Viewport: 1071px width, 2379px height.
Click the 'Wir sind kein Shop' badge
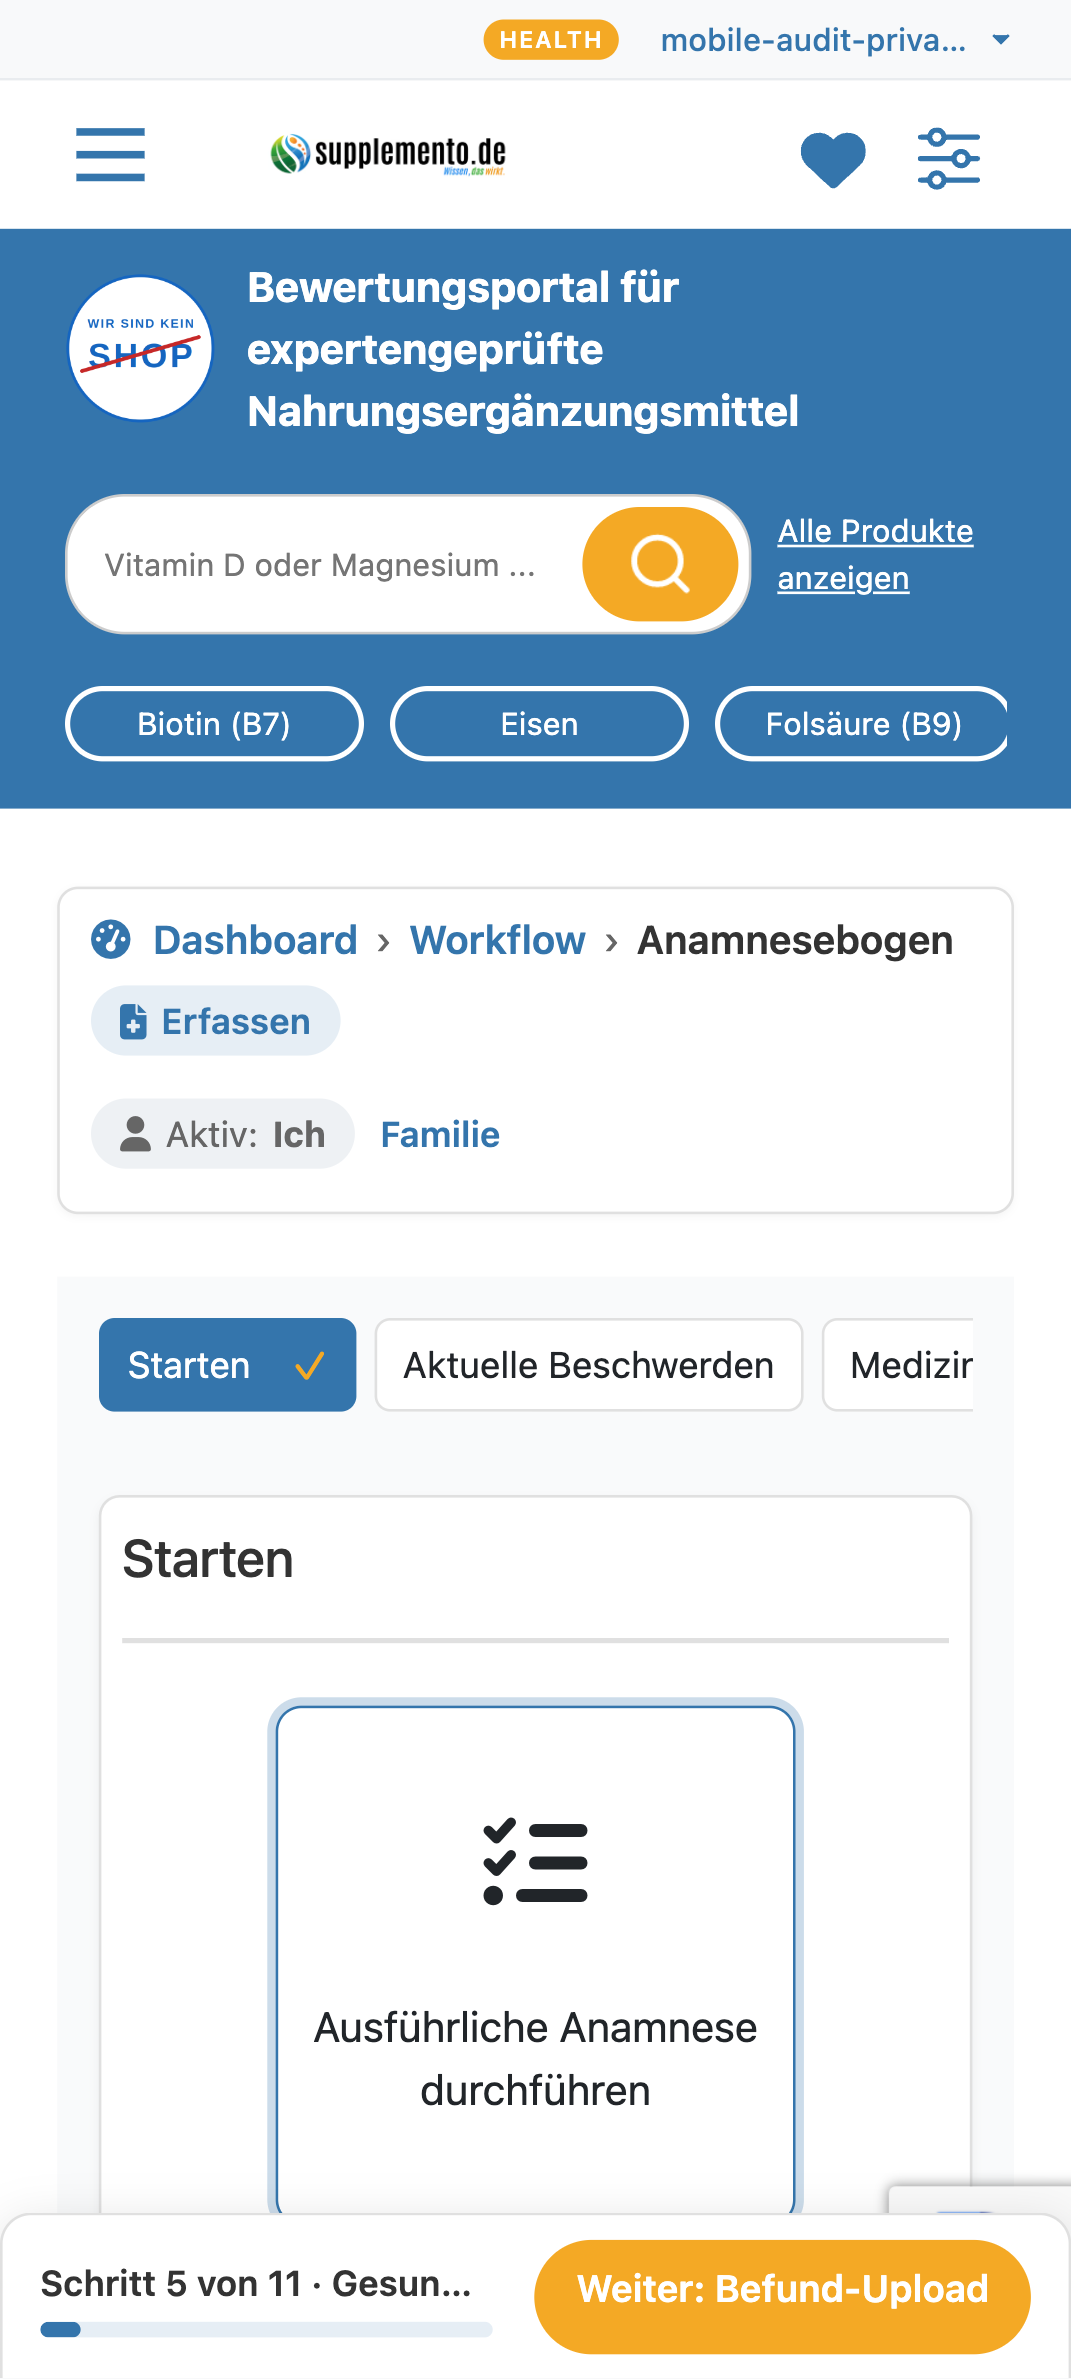coord(141,348)
